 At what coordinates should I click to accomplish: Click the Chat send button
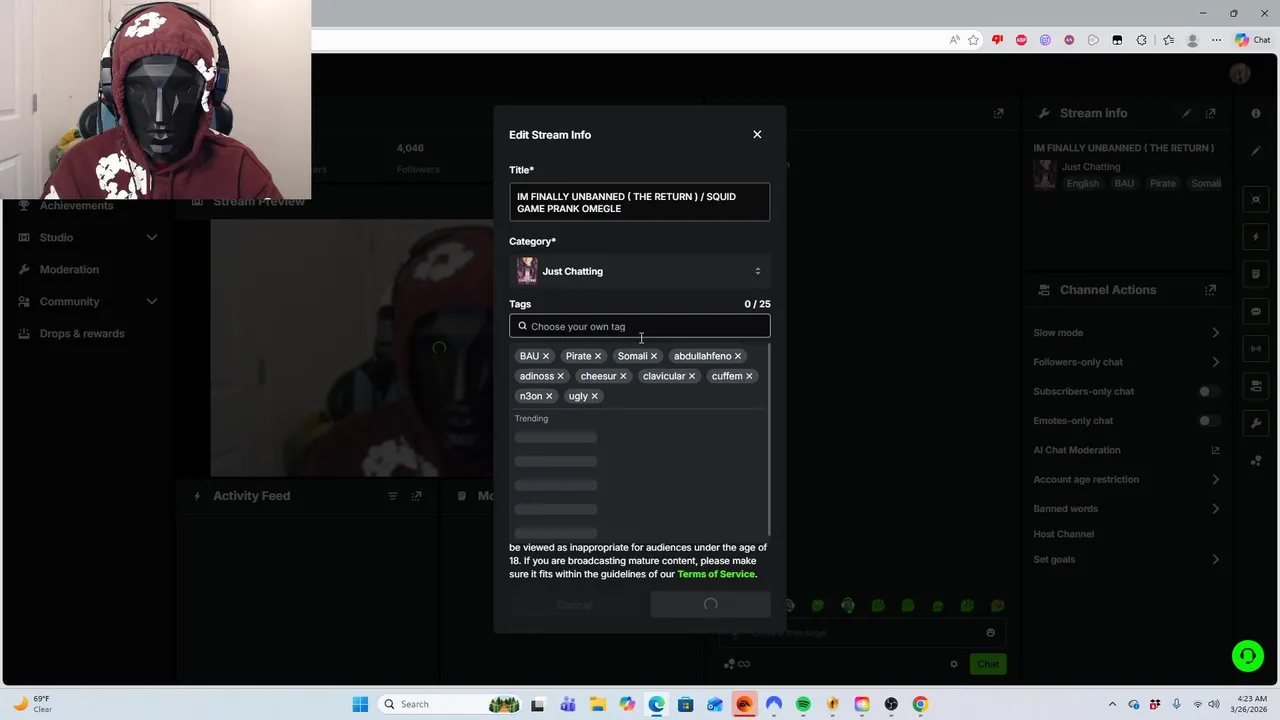[x=988, y=664]
